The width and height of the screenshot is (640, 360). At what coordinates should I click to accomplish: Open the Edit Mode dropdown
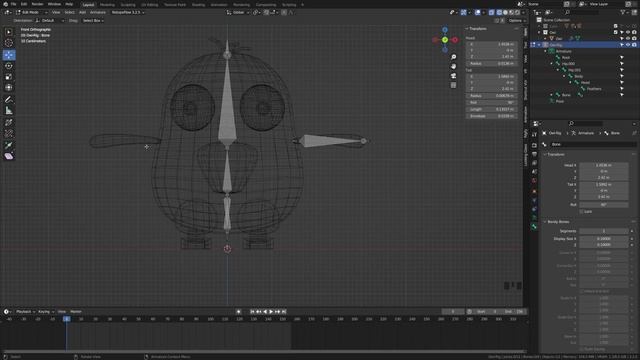point(31,12)
